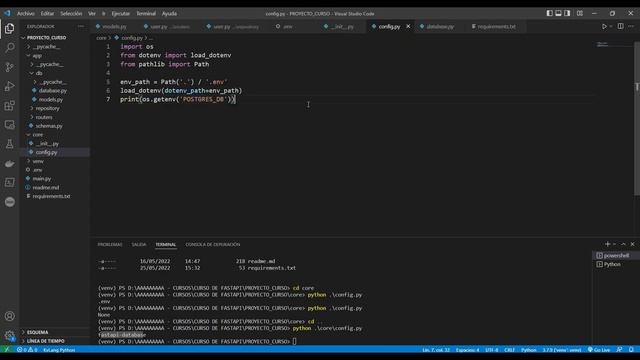The image size is (640, 360).
Task: Show the CONSOLA DE DEPURACIÓN tab
Action: [213, 244]
